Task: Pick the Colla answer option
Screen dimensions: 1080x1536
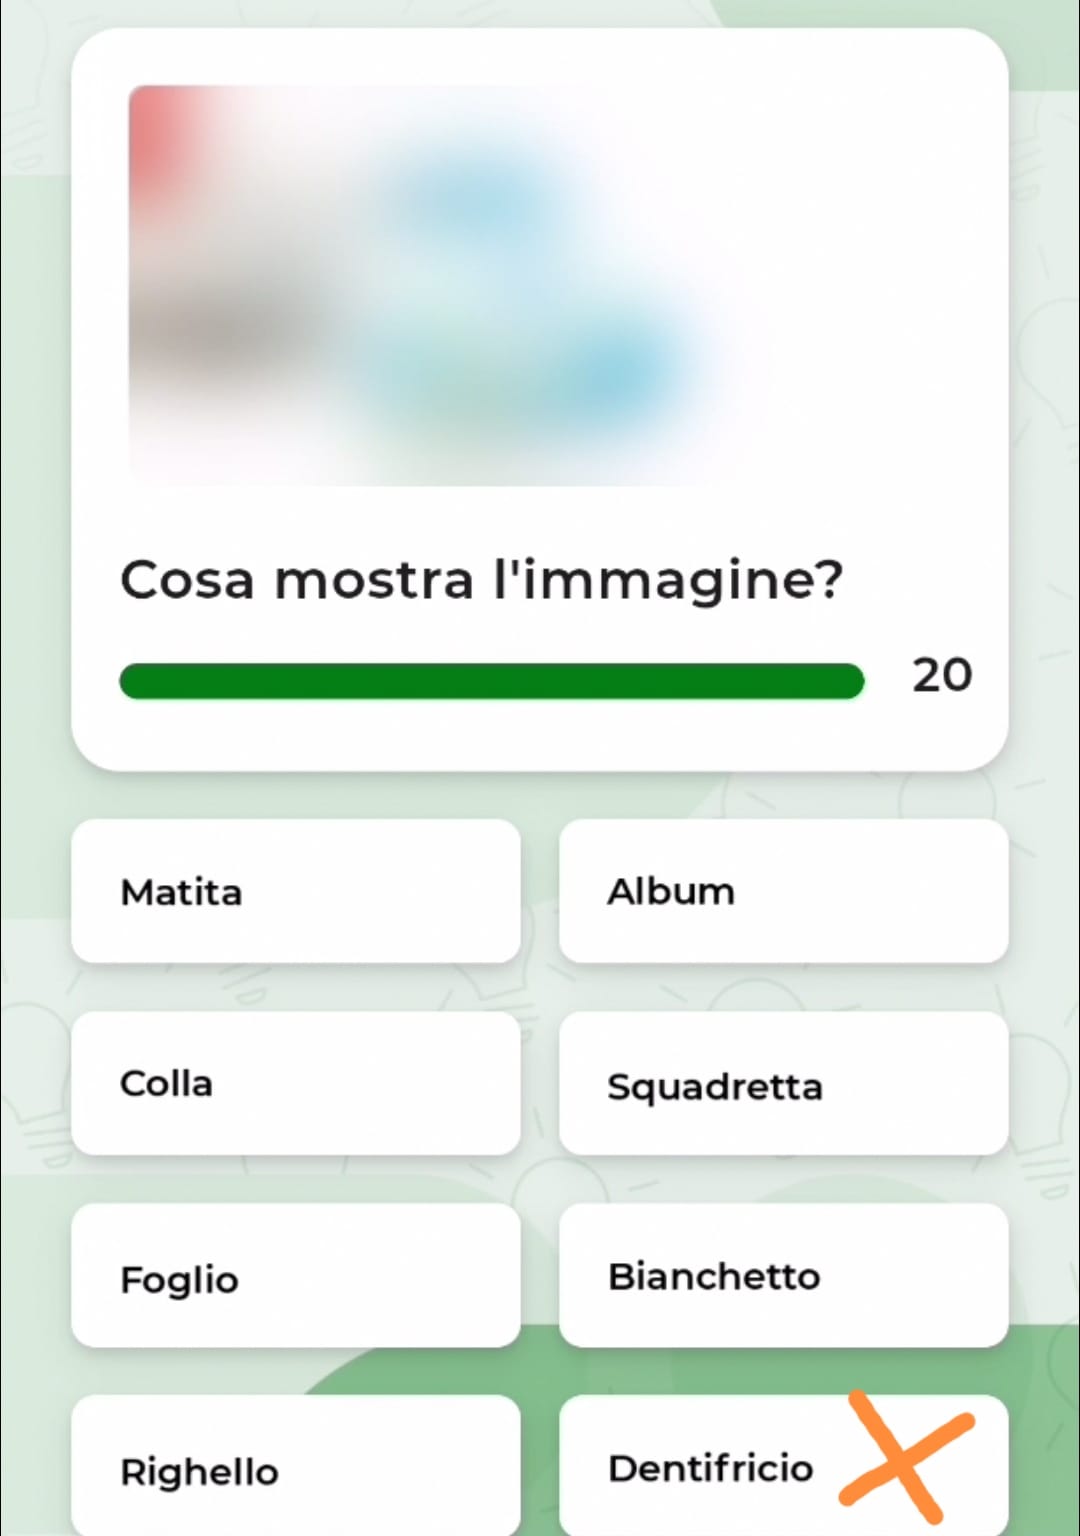Action: pyautogui.click(x=296, y=1083)
